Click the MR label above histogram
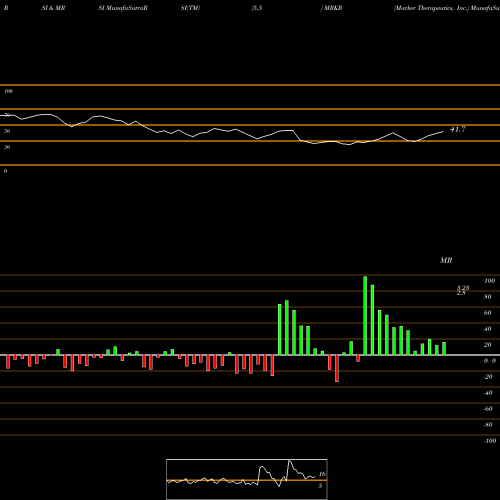The image size is (500, 500). pos(446,260)
